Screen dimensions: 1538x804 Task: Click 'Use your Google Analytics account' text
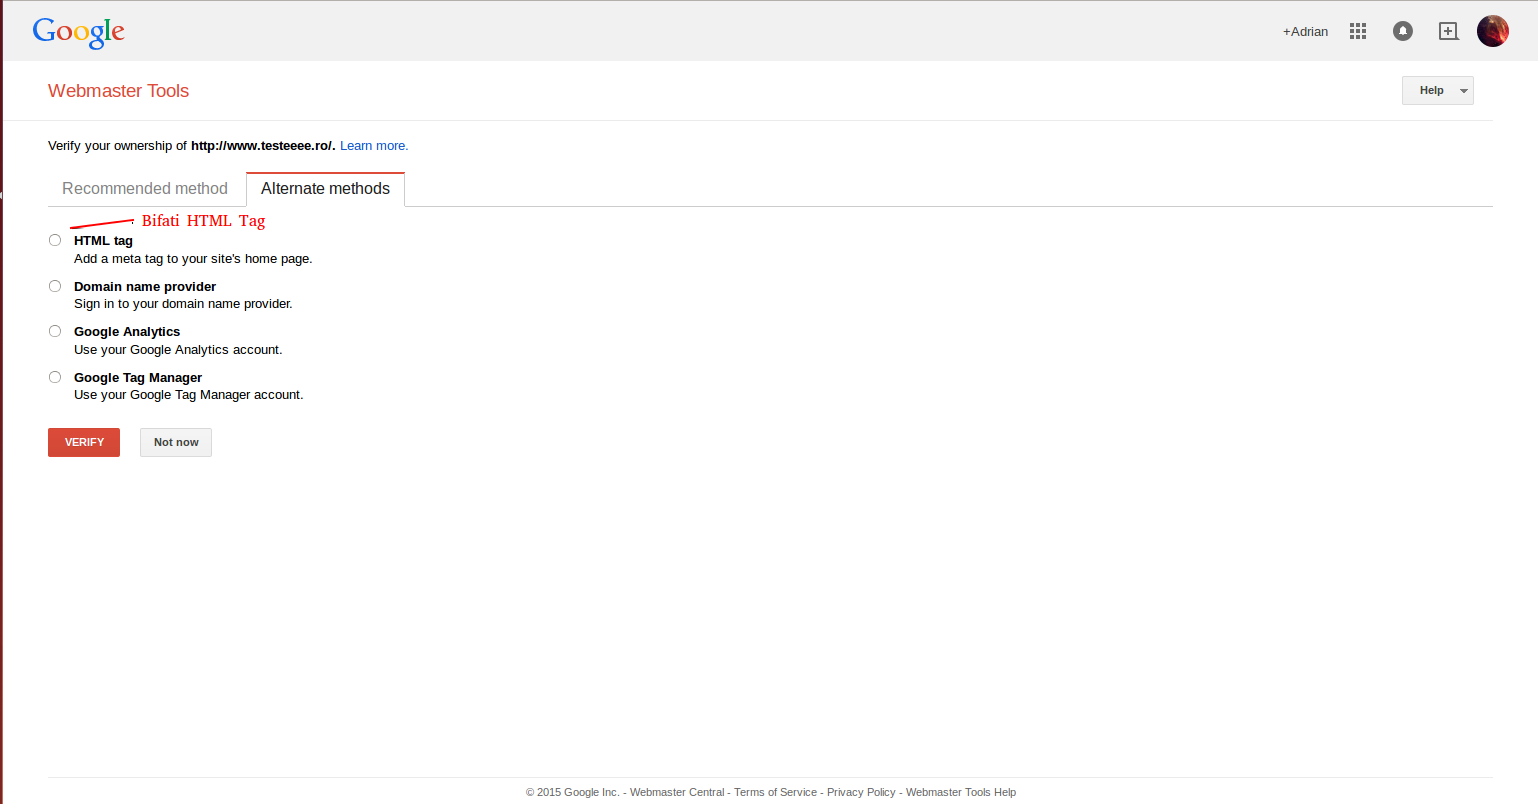[x=178, y=350]
